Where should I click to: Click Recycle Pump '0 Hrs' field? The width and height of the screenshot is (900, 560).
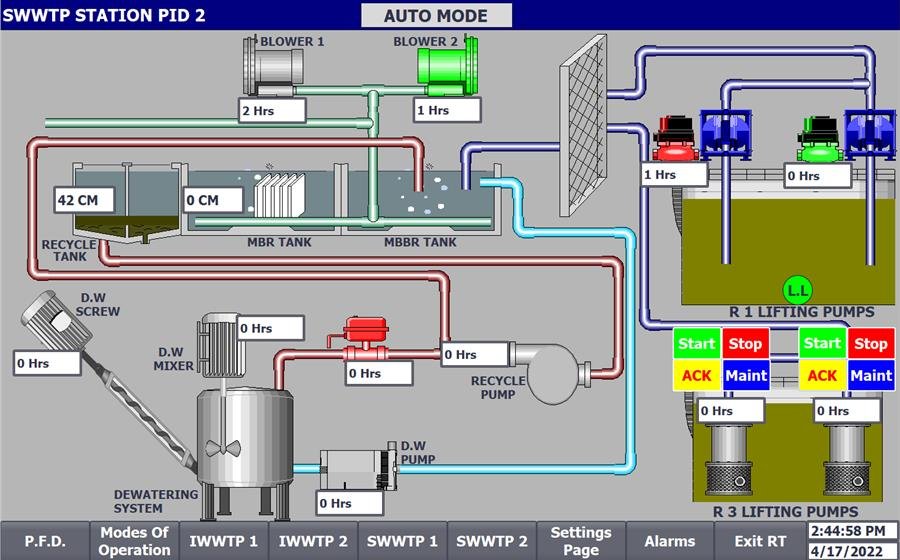[475, 354]
